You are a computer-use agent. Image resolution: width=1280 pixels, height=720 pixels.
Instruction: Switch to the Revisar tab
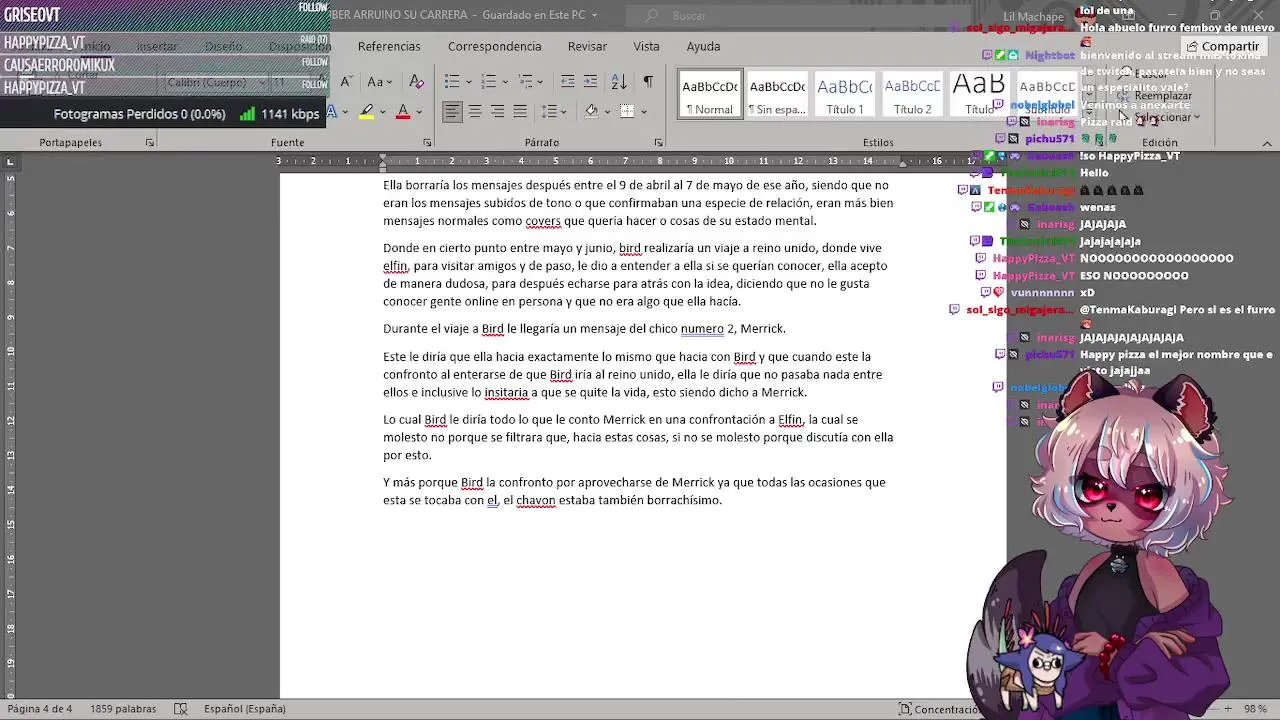coord(587,46)
